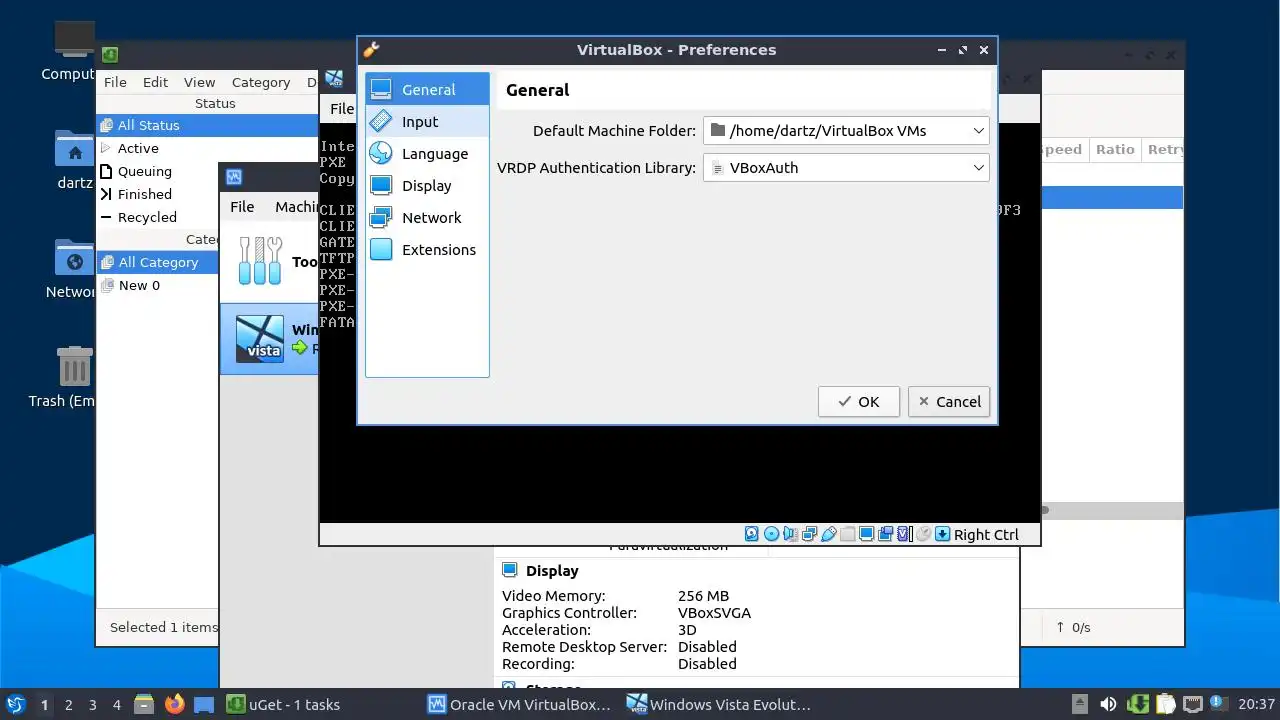Image resolution: width=1280 pixels, height=720 pixels.
Task: Select All Status in uGet
Action: click(x=207, y=125)
